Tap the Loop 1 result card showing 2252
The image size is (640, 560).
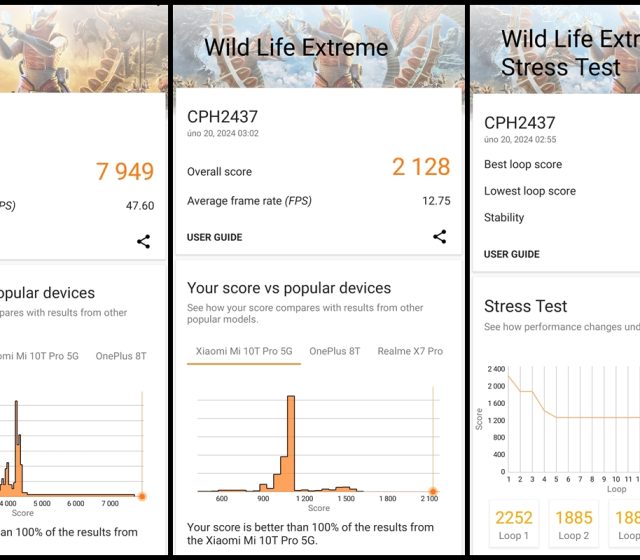coord(514,524)
